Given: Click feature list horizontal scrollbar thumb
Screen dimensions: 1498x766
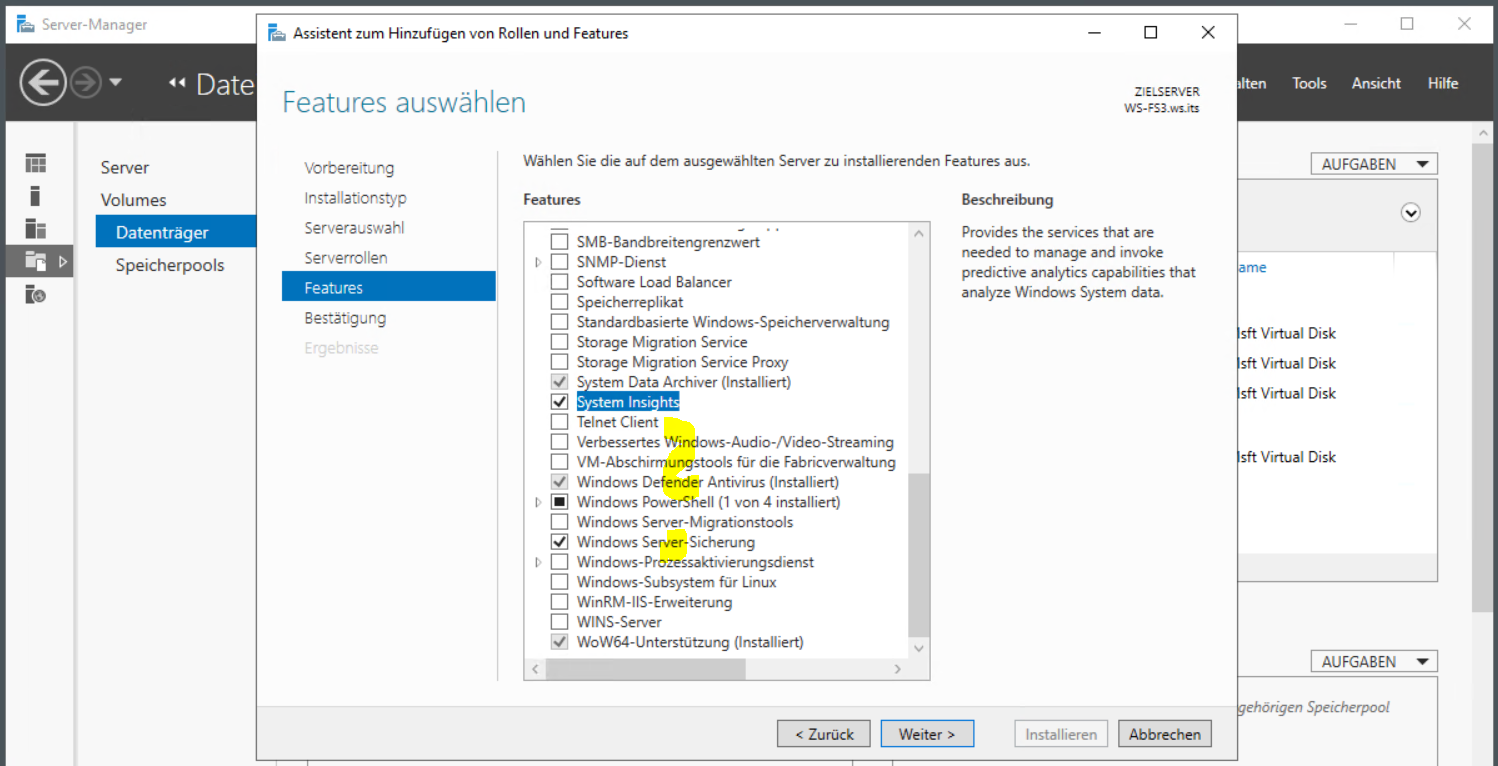Looking at the screenshot, I should pyautogui.click(x=645, y=669).
